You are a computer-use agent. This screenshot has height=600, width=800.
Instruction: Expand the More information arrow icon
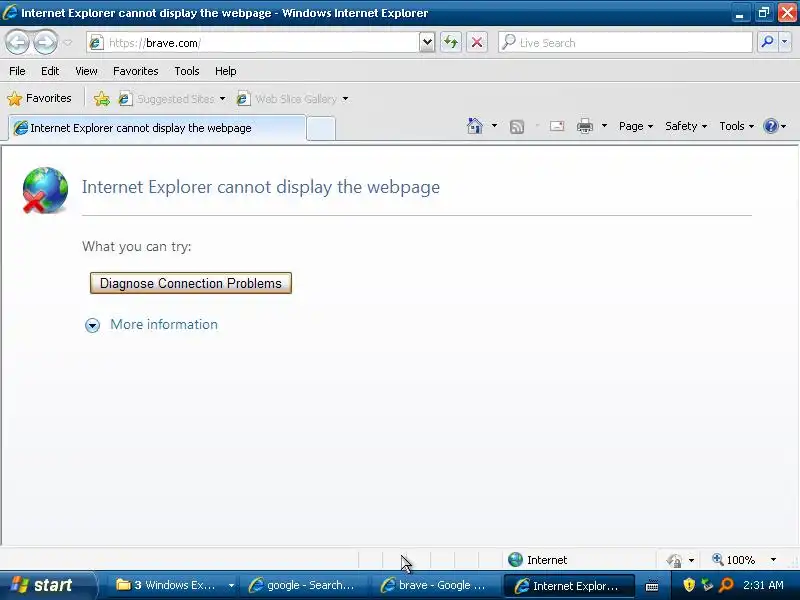point(92,325)
